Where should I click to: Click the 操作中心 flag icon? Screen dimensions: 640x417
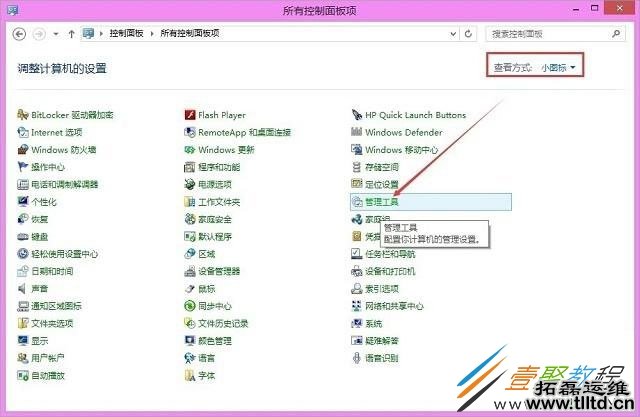[x=22, y=167]
